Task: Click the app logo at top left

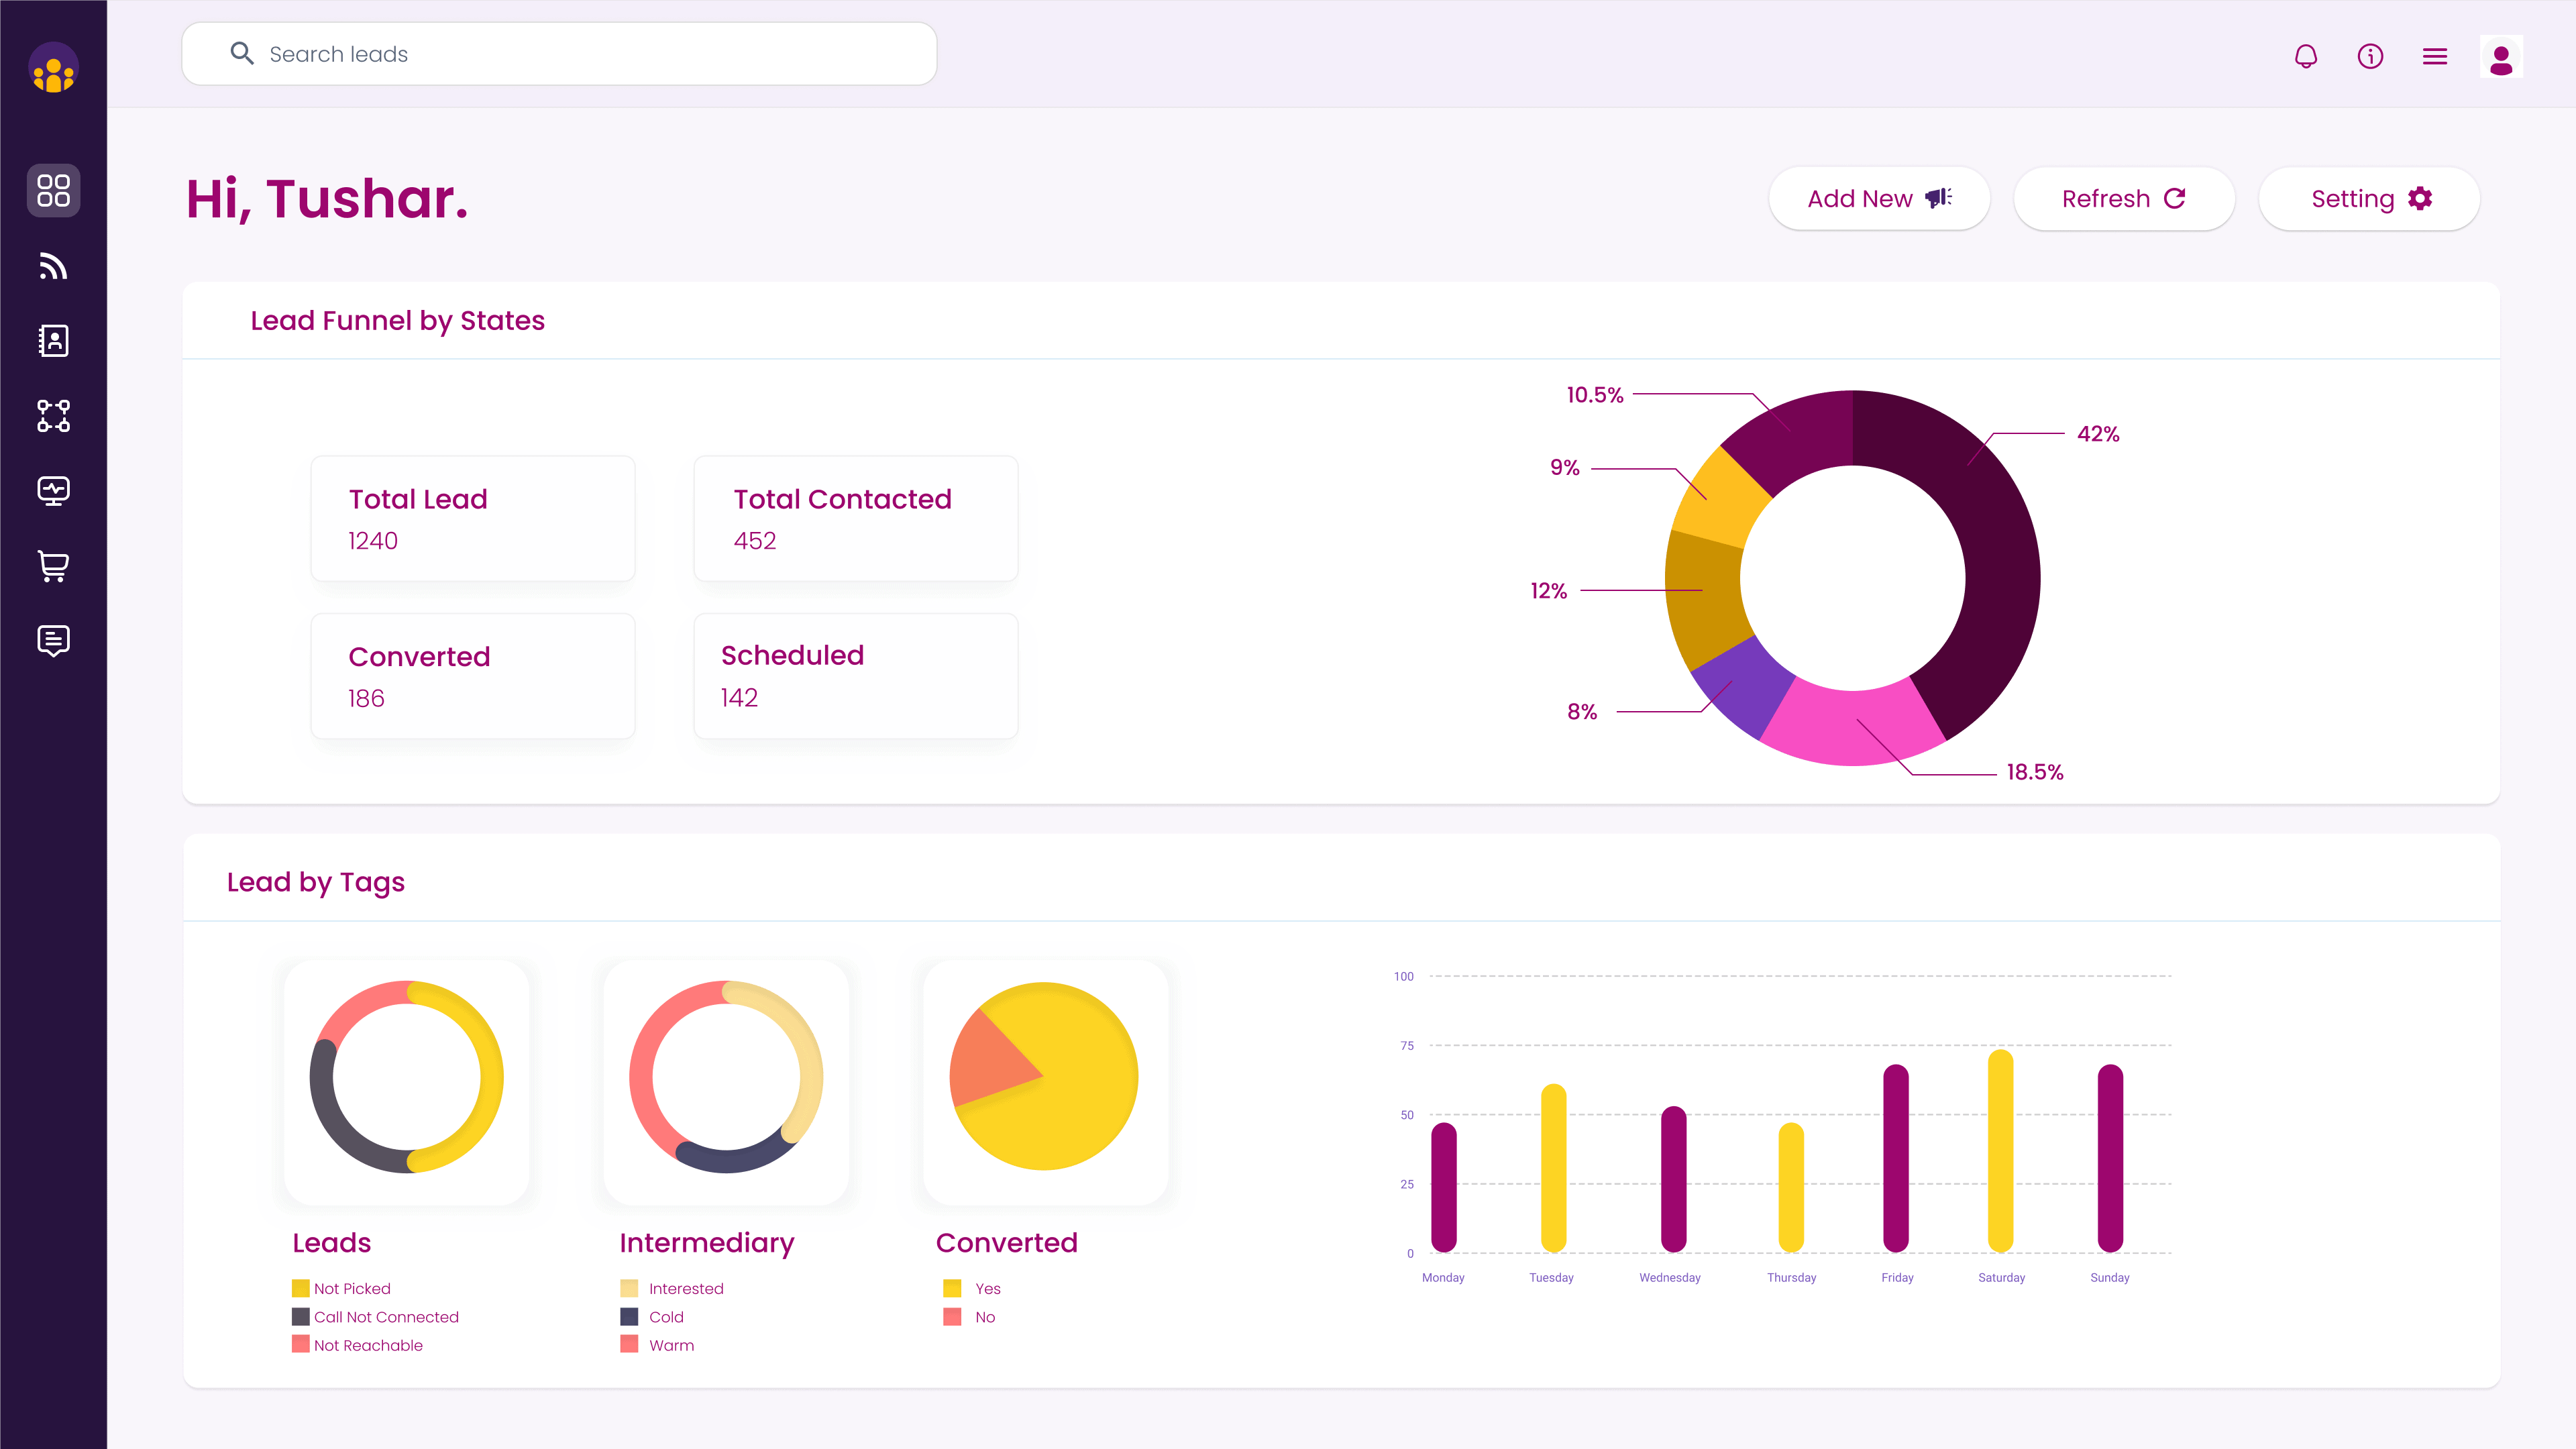Action: pos(53,68)
